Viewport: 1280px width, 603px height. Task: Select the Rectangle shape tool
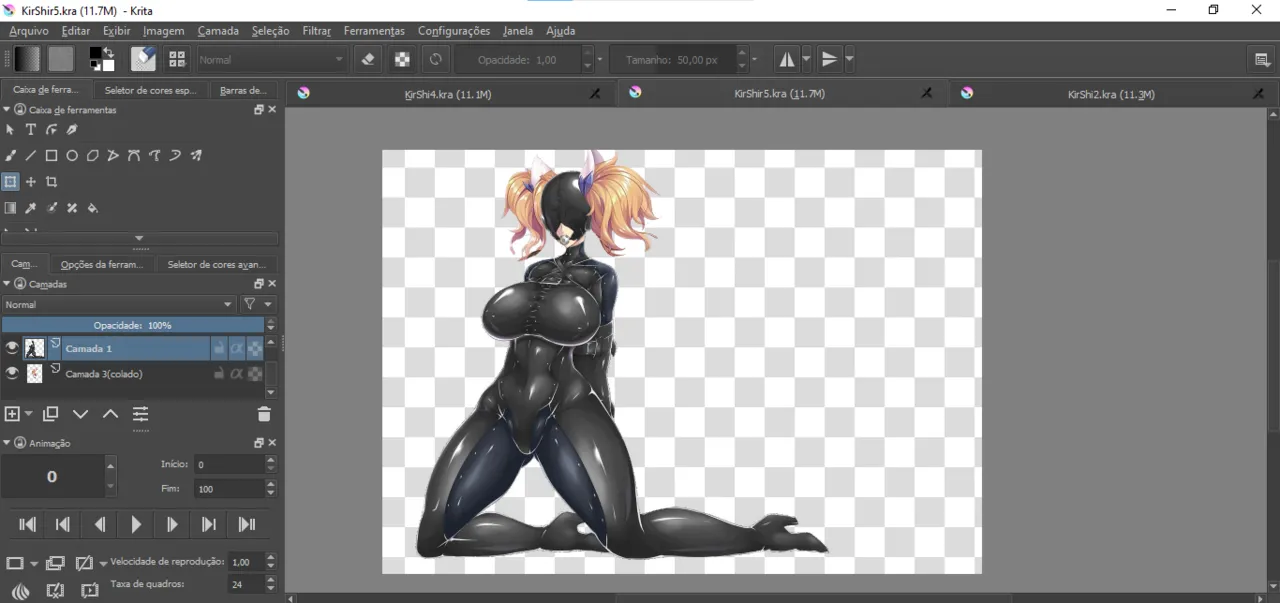[51, 156]
